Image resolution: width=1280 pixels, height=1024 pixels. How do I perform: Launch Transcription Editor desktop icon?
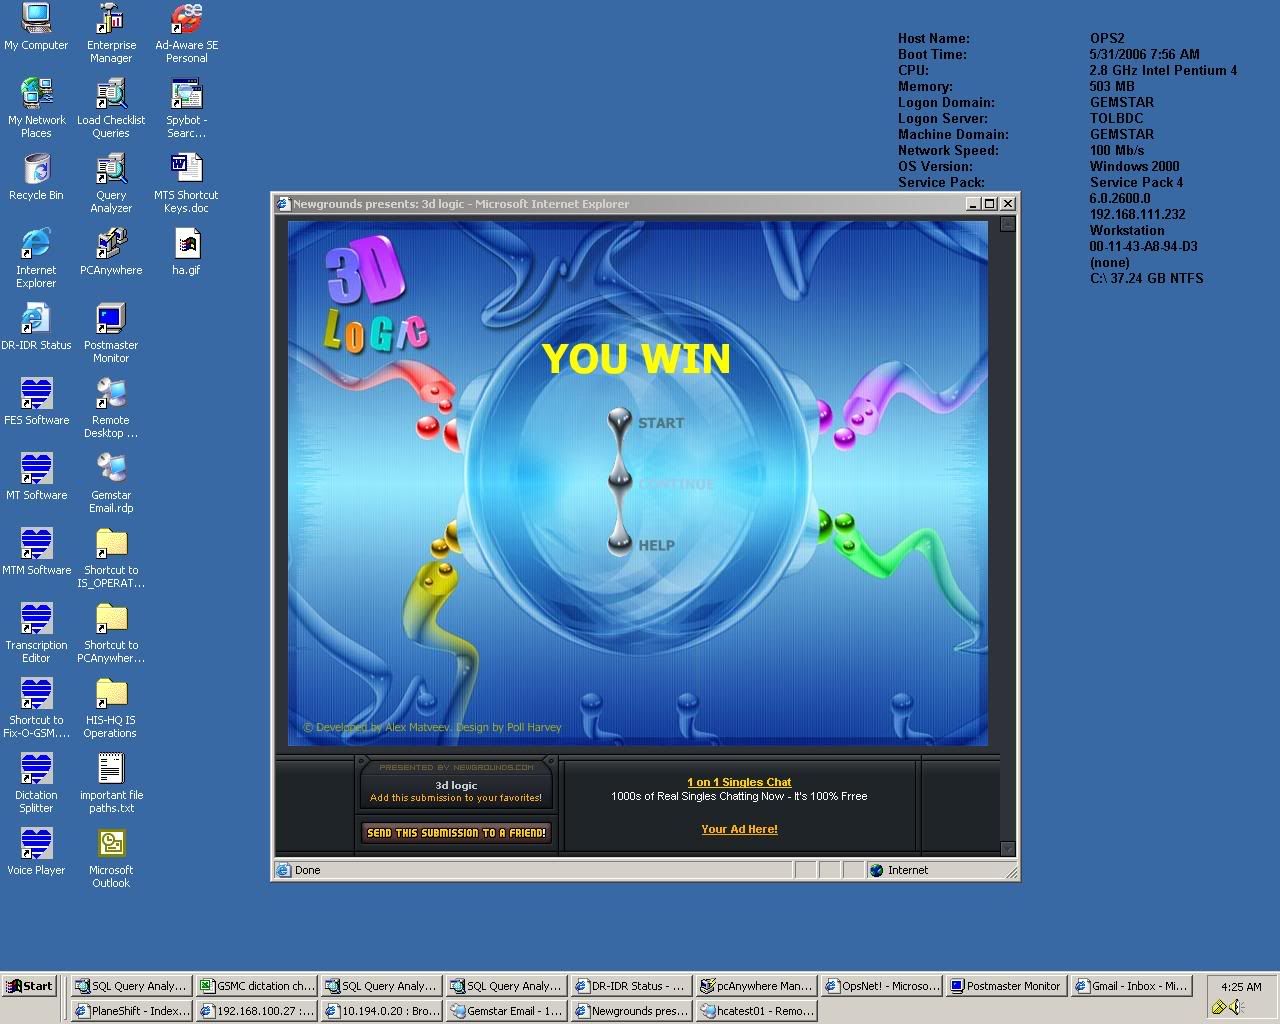[36, 633]
